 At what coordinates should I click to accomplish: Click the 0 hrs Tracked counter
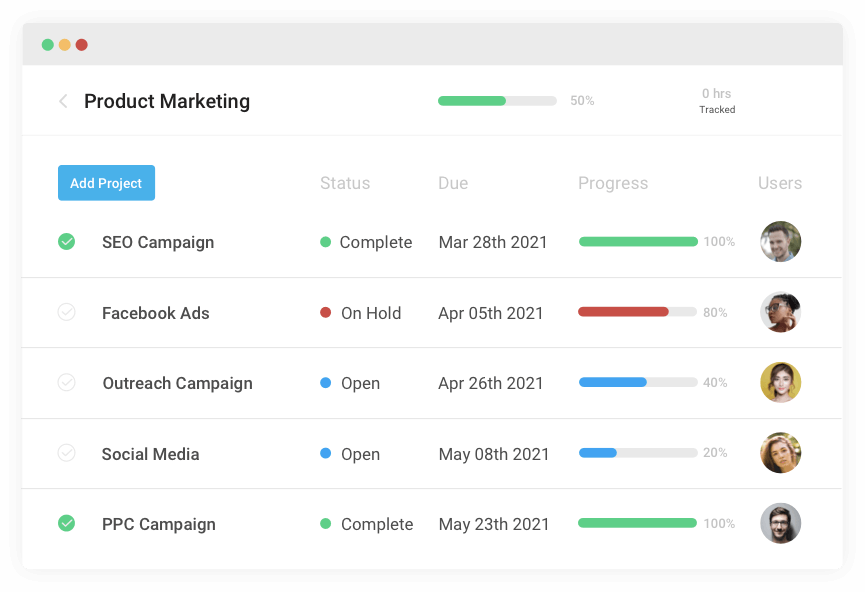pos(717,100)
